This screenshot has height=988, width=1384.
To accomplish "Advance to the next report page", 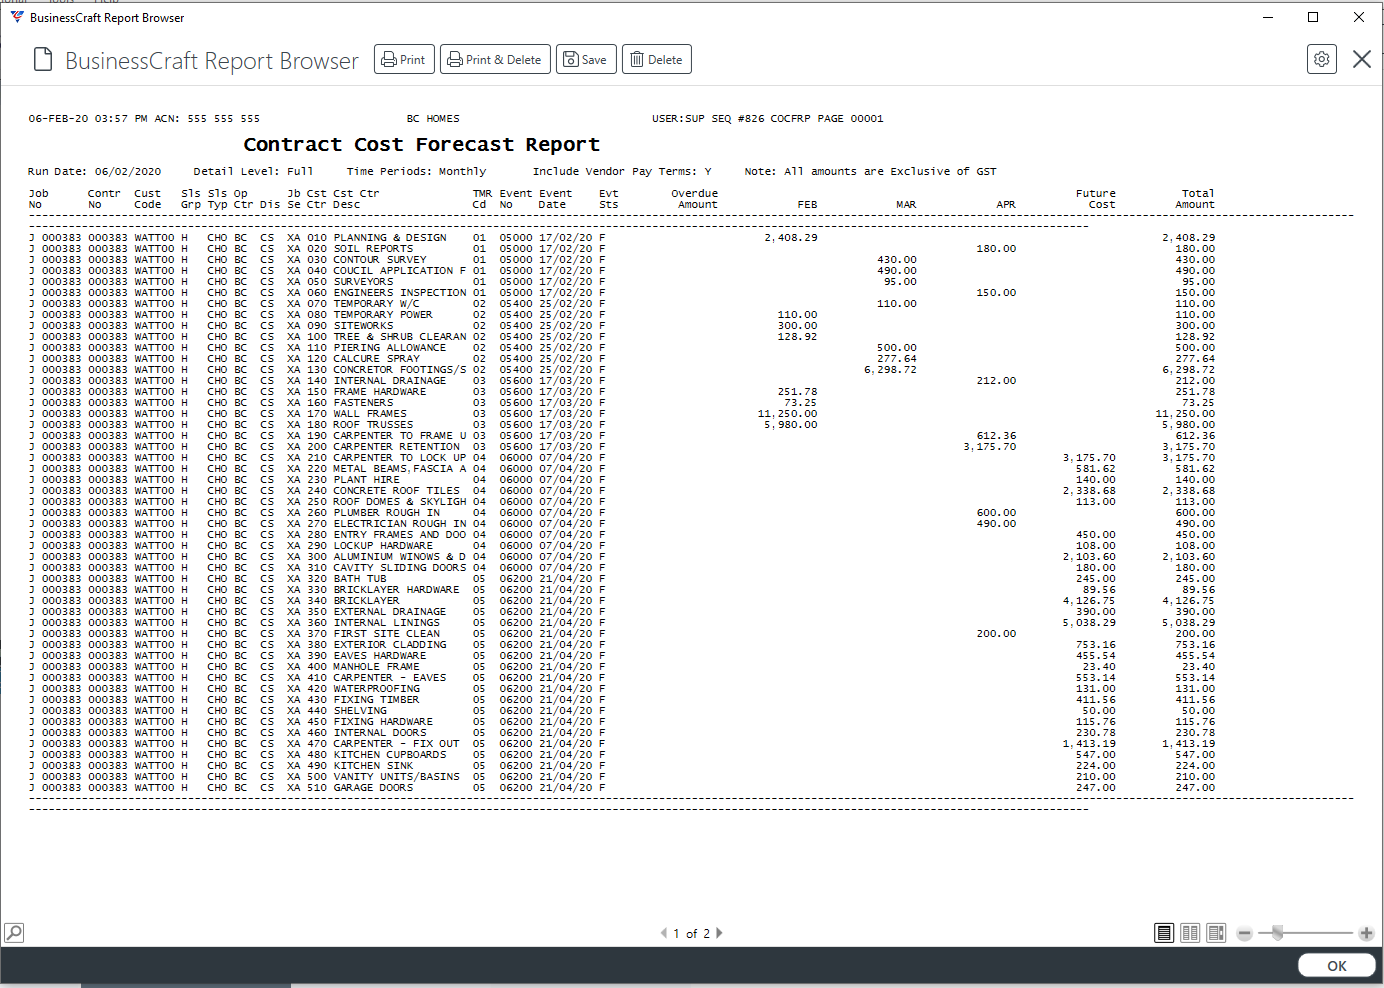I will click(719, 933).
